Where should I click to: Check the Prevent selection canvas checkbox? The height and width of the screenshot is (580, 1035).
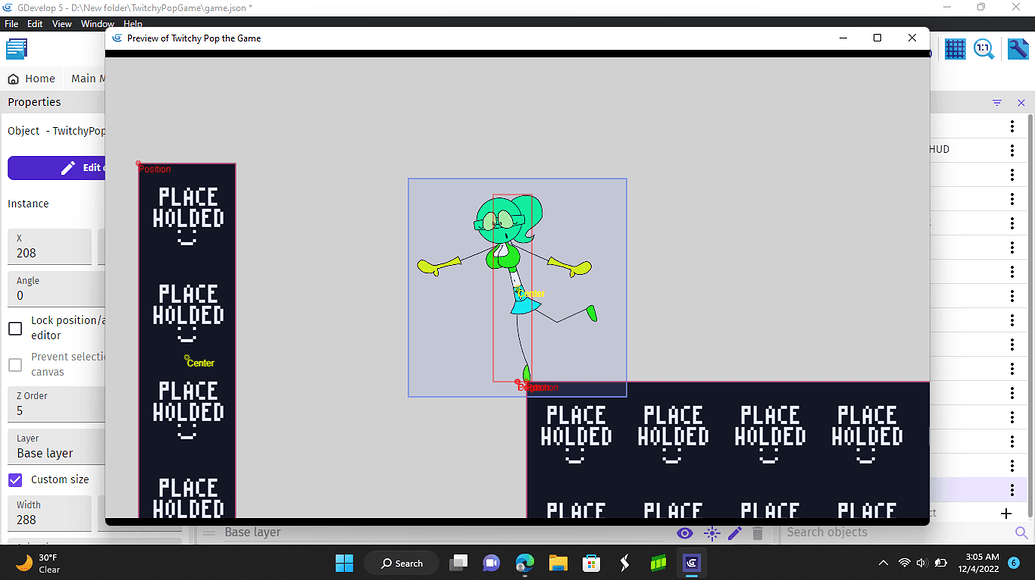(x=15, y=365)
